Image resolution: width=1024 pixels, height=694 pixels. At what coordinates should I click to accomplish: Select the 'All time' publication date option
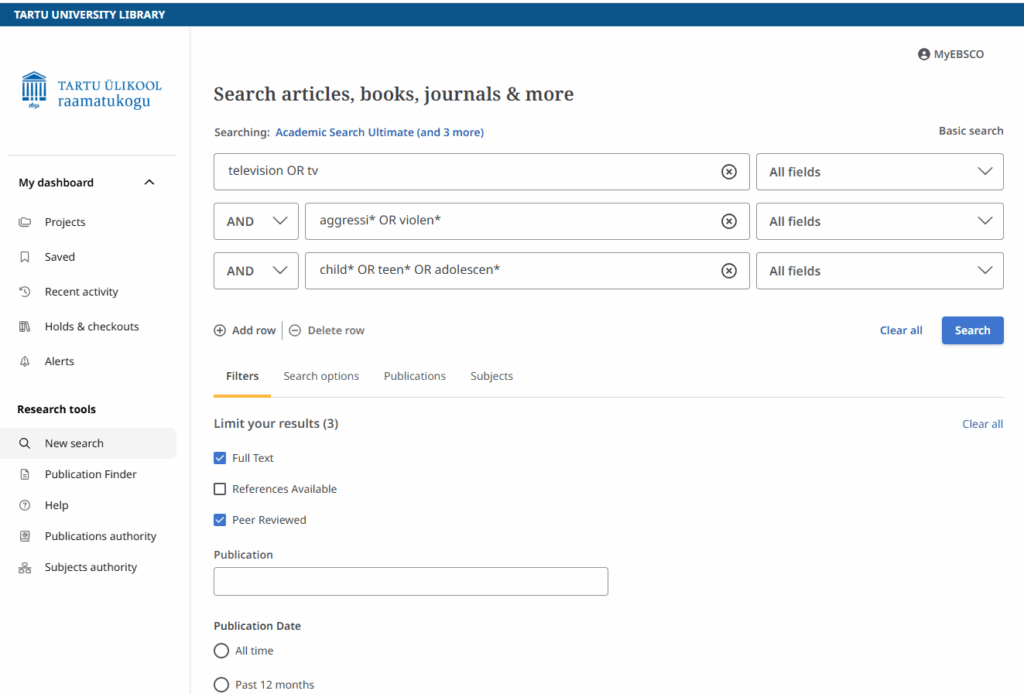tap(222, 651)
